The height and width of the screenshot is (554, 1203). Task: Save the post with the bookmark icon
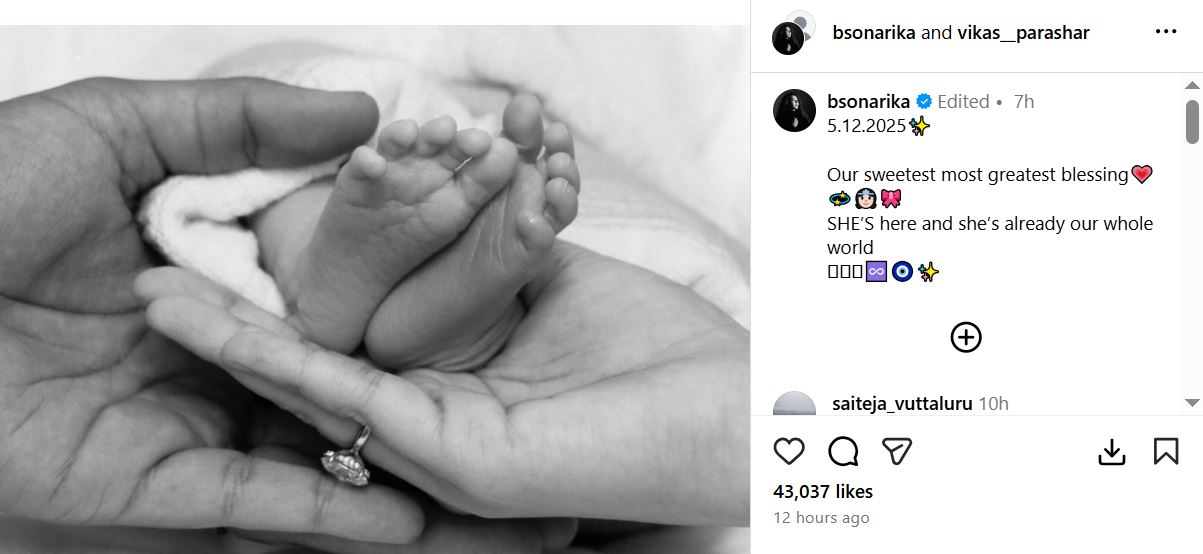point(1166,452)
